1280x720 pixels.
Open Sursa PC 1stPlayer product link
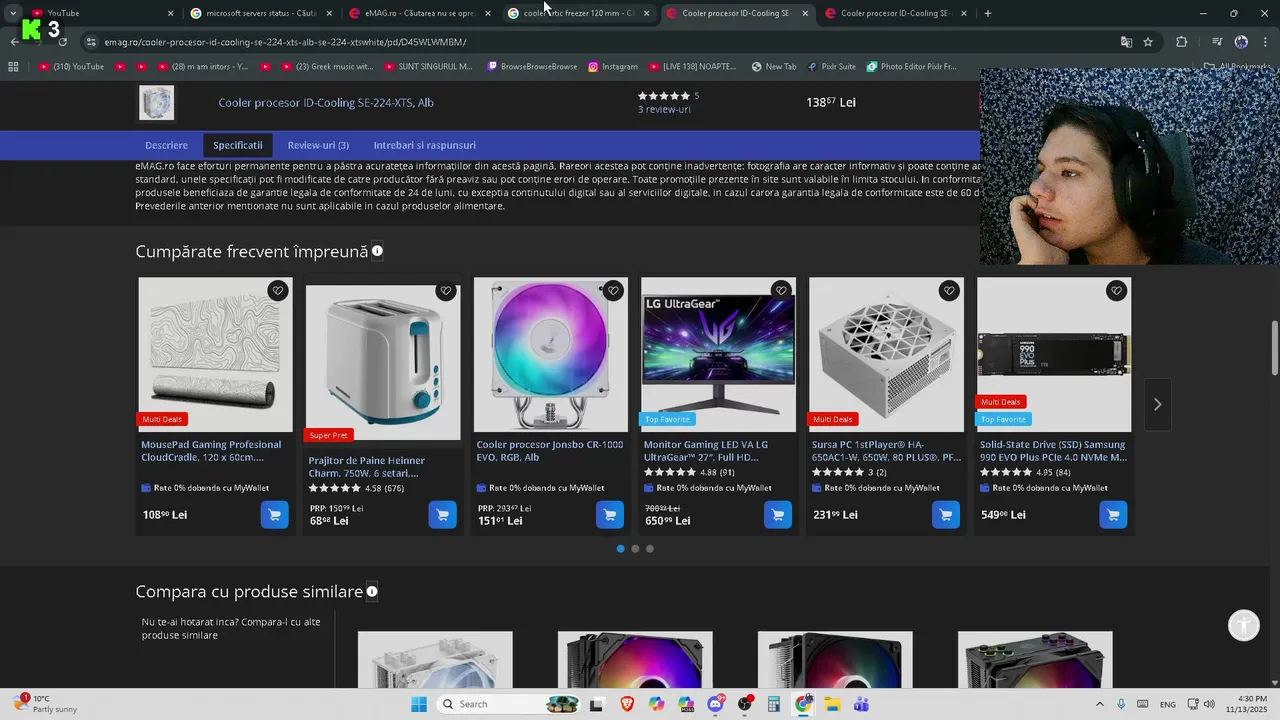(886, 451)
